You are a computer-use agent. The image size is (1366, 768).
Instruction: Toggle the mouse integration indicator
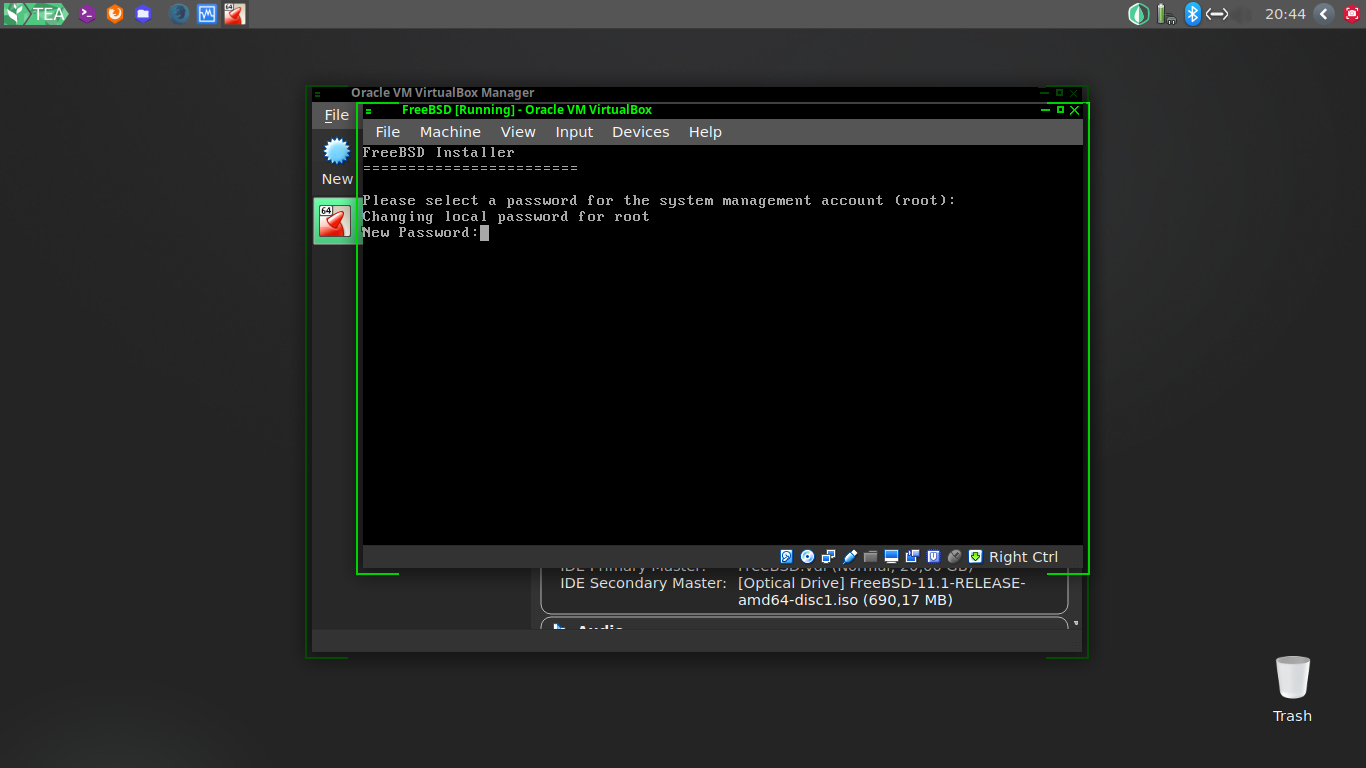[x=954, y=556]
